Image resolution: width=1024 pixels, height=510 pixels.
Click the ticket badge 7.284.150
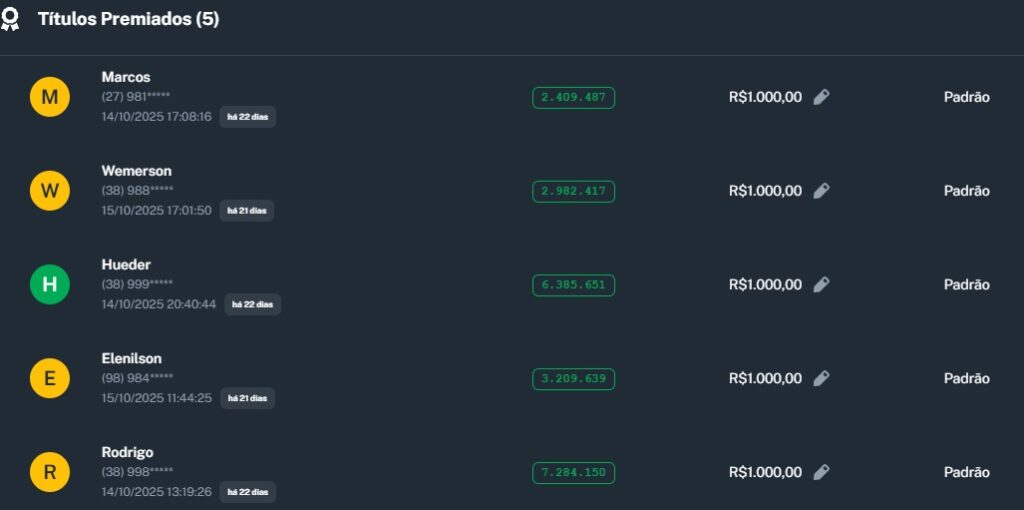(x=573, y=472)
